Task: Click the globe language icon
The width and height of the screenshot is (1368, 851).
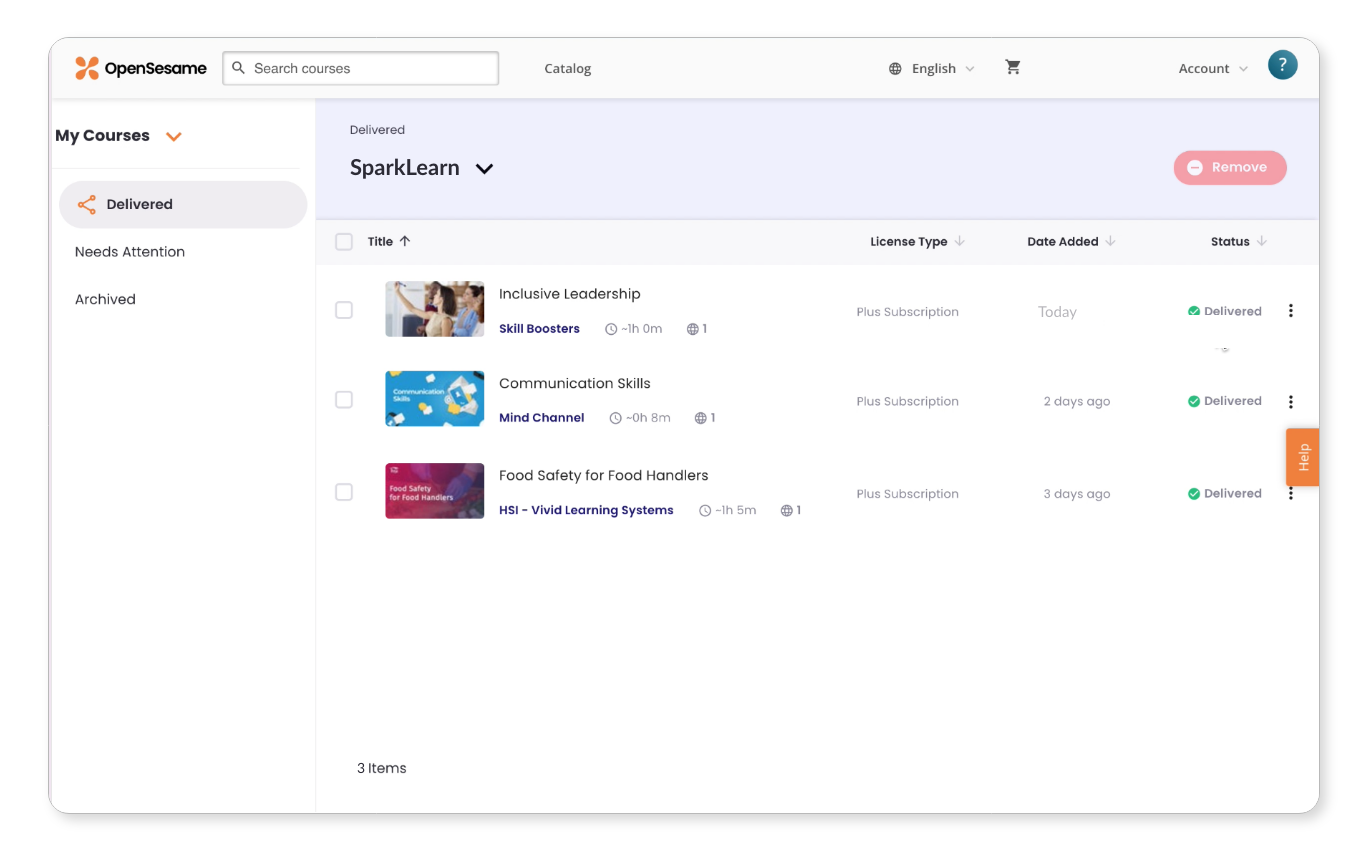Action: 895,69
